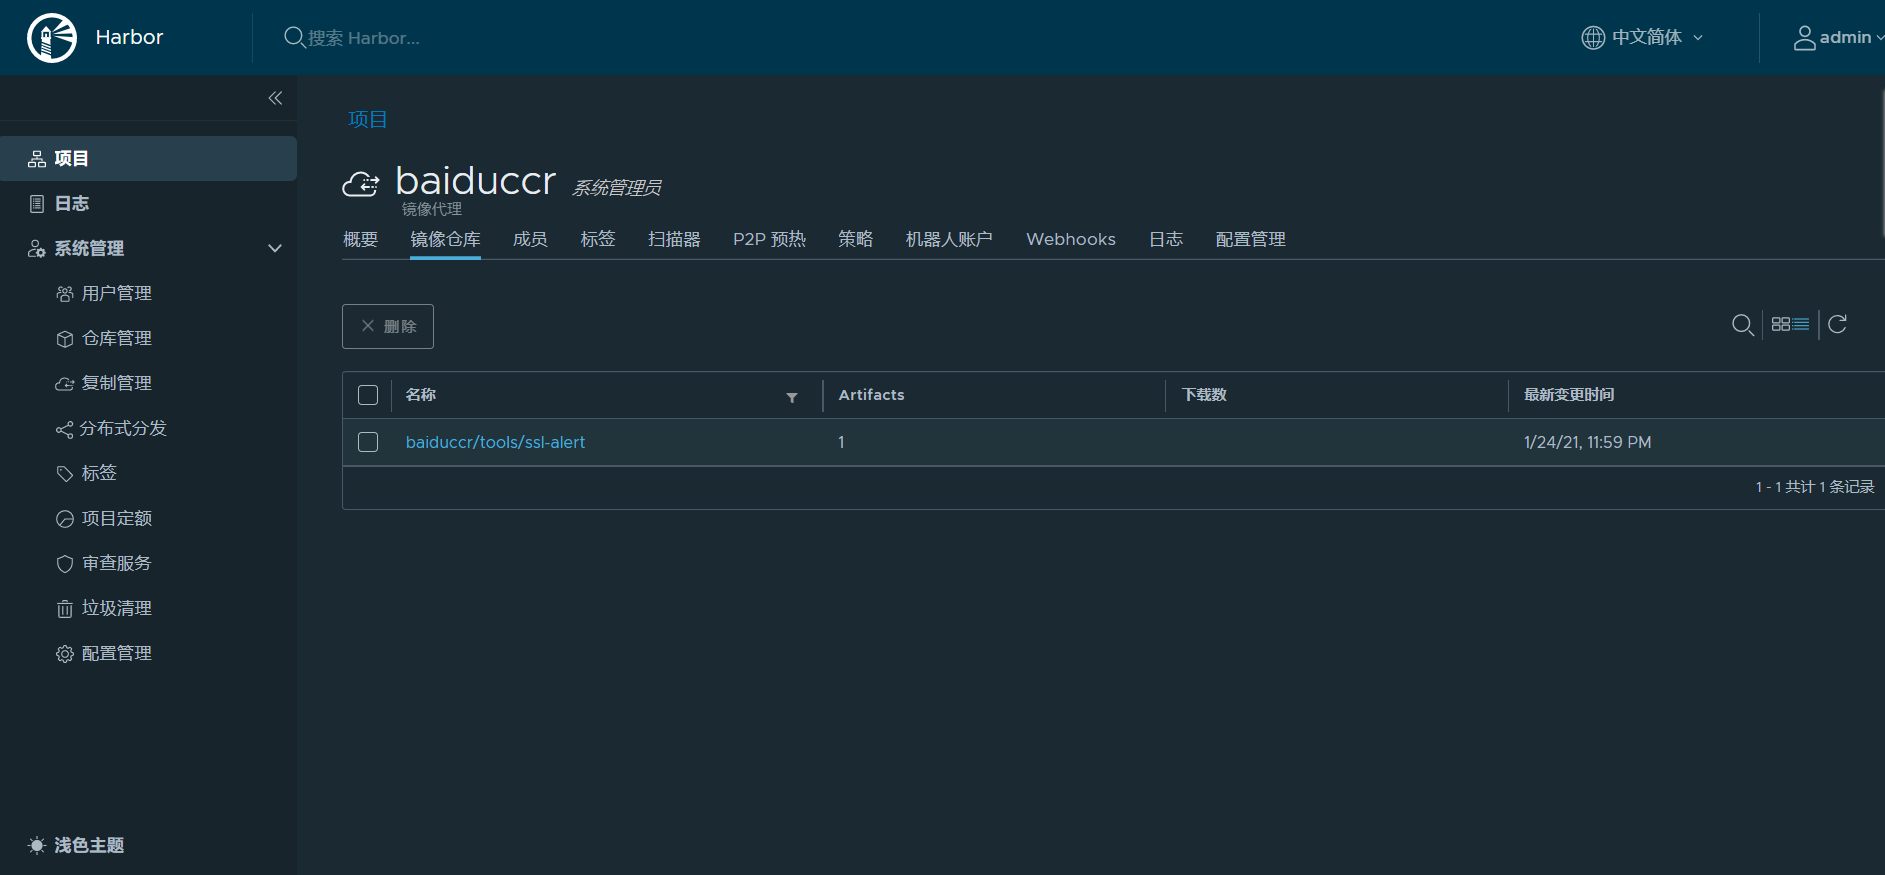The width and height of the screenshot is (1885, 875).
Task: Click the 审查服务 shield icon
Action: tap(65, 564)
